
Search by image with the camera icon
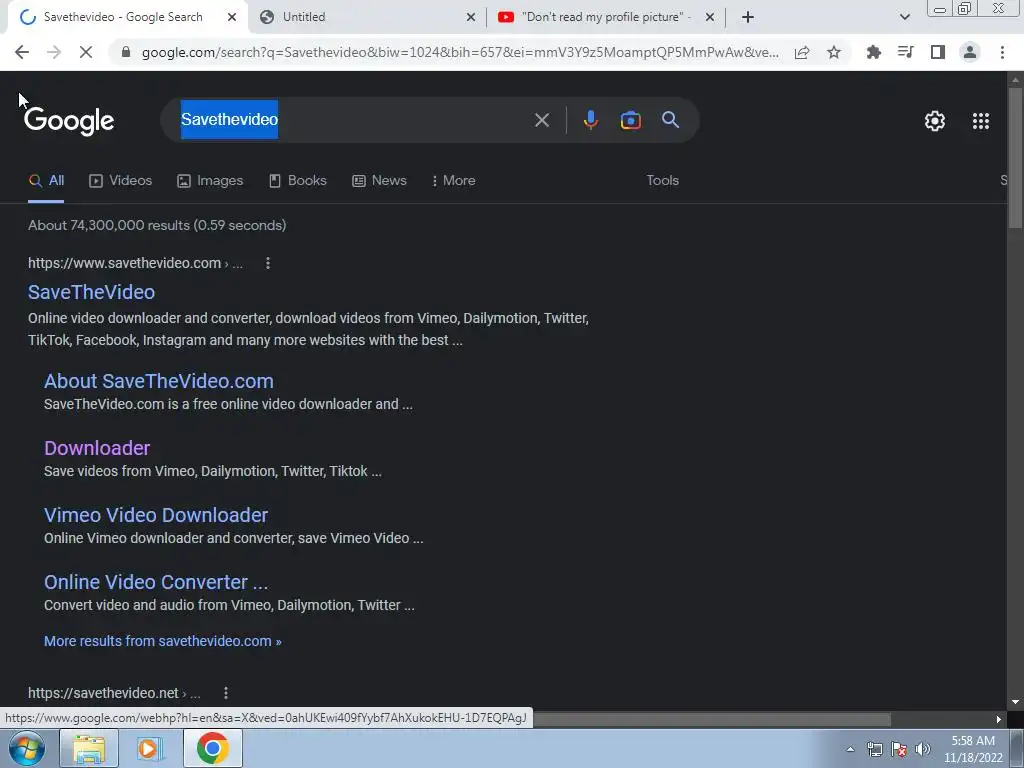(x=630, y=120)
